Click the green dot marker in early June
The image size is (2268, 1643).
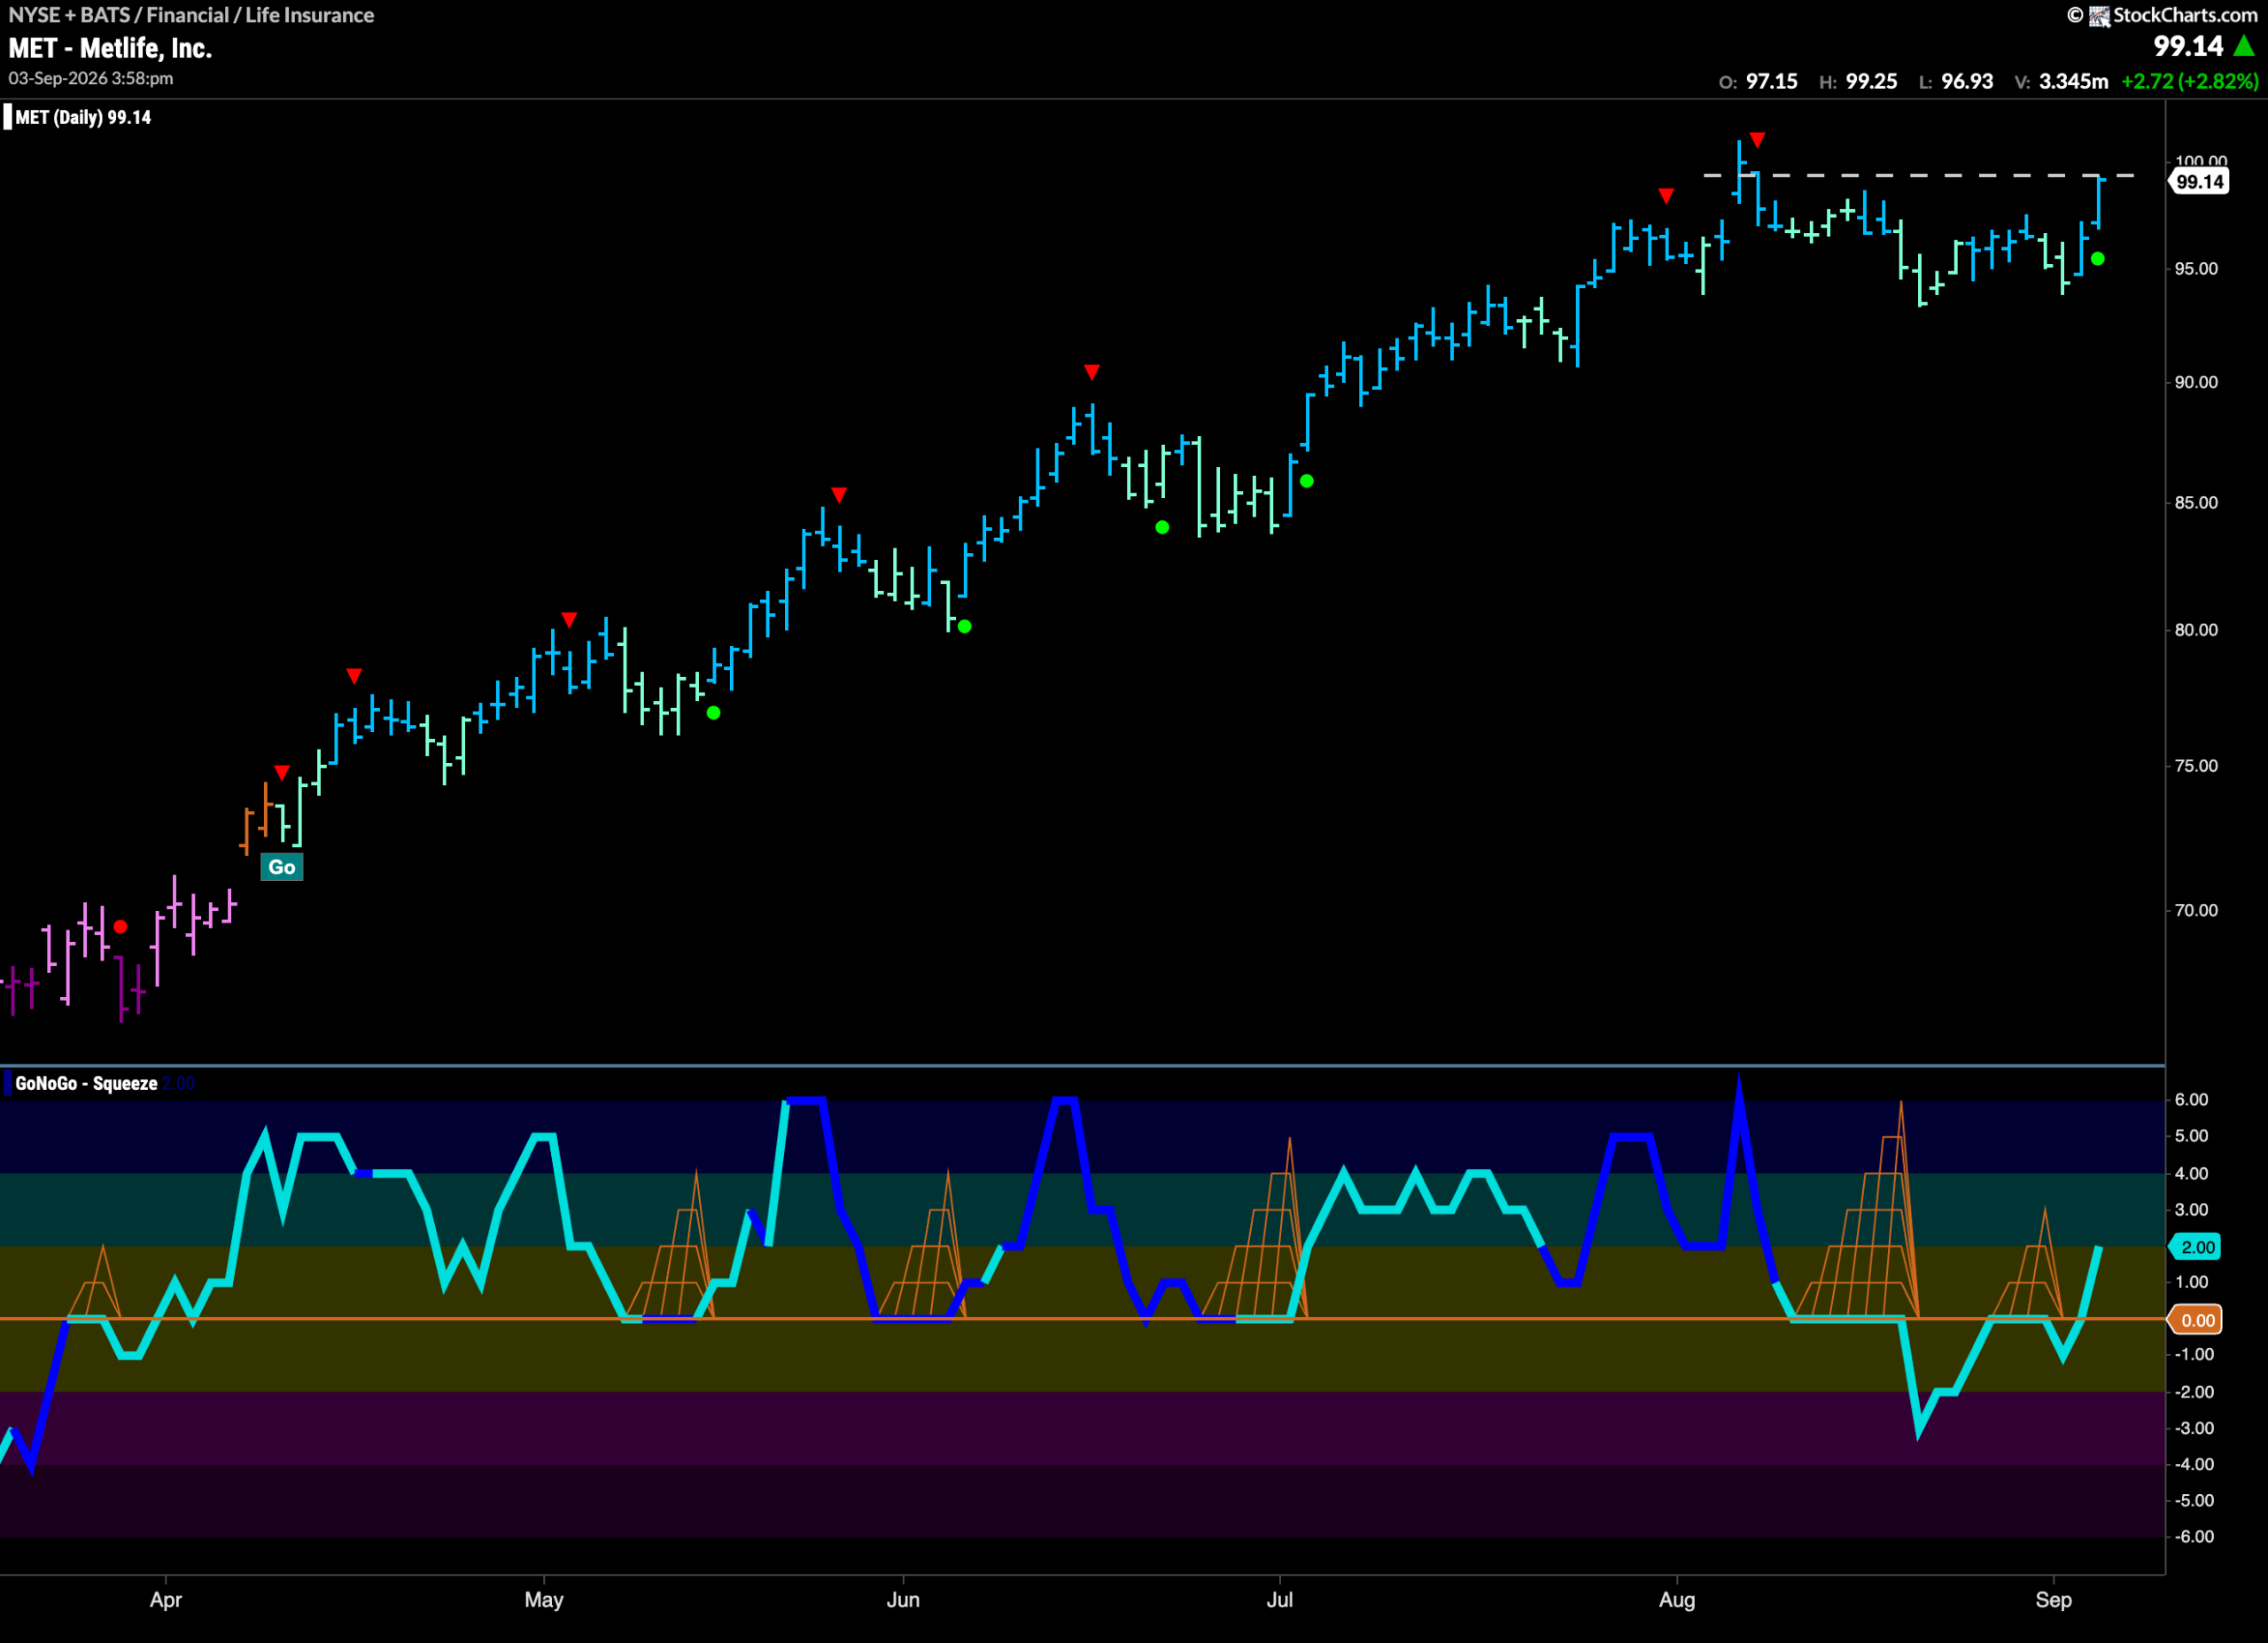[x=965, y=627]
